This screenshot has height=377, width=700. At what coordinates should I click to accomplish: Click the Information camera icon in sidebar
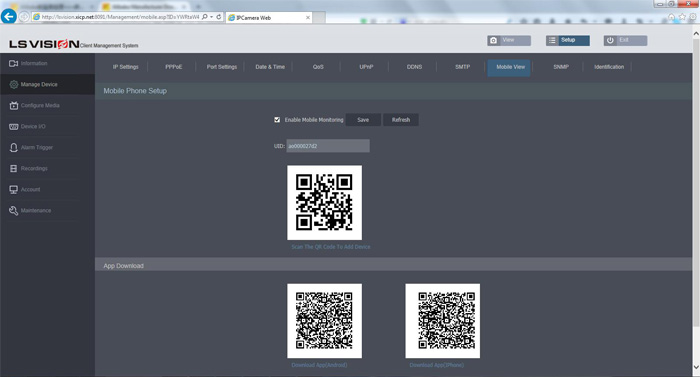coord(13,63)
